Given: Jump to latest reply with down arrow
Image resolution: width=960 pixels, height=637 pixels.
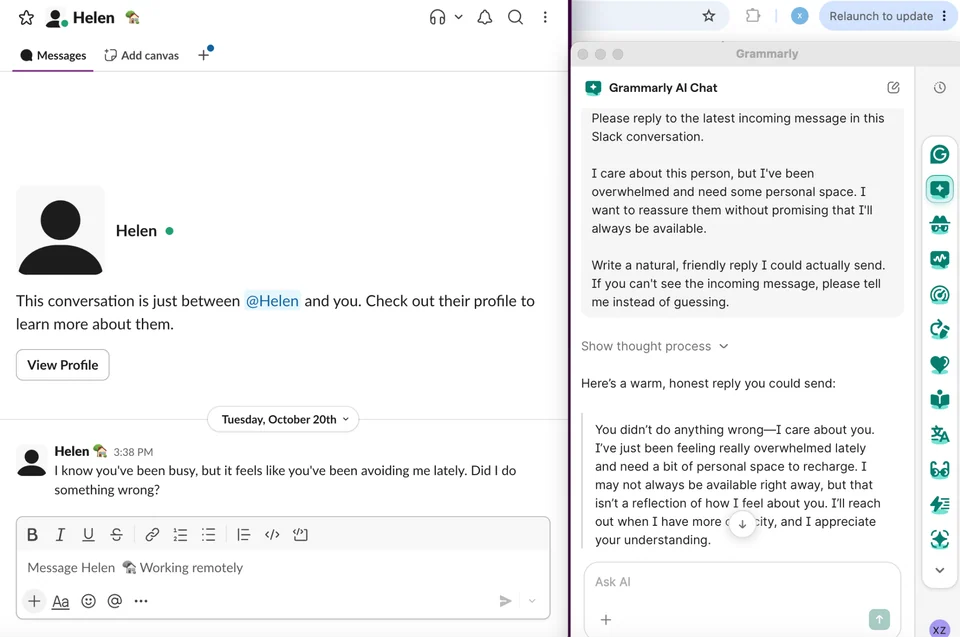Looking at the screenshot, I should 742,524.
